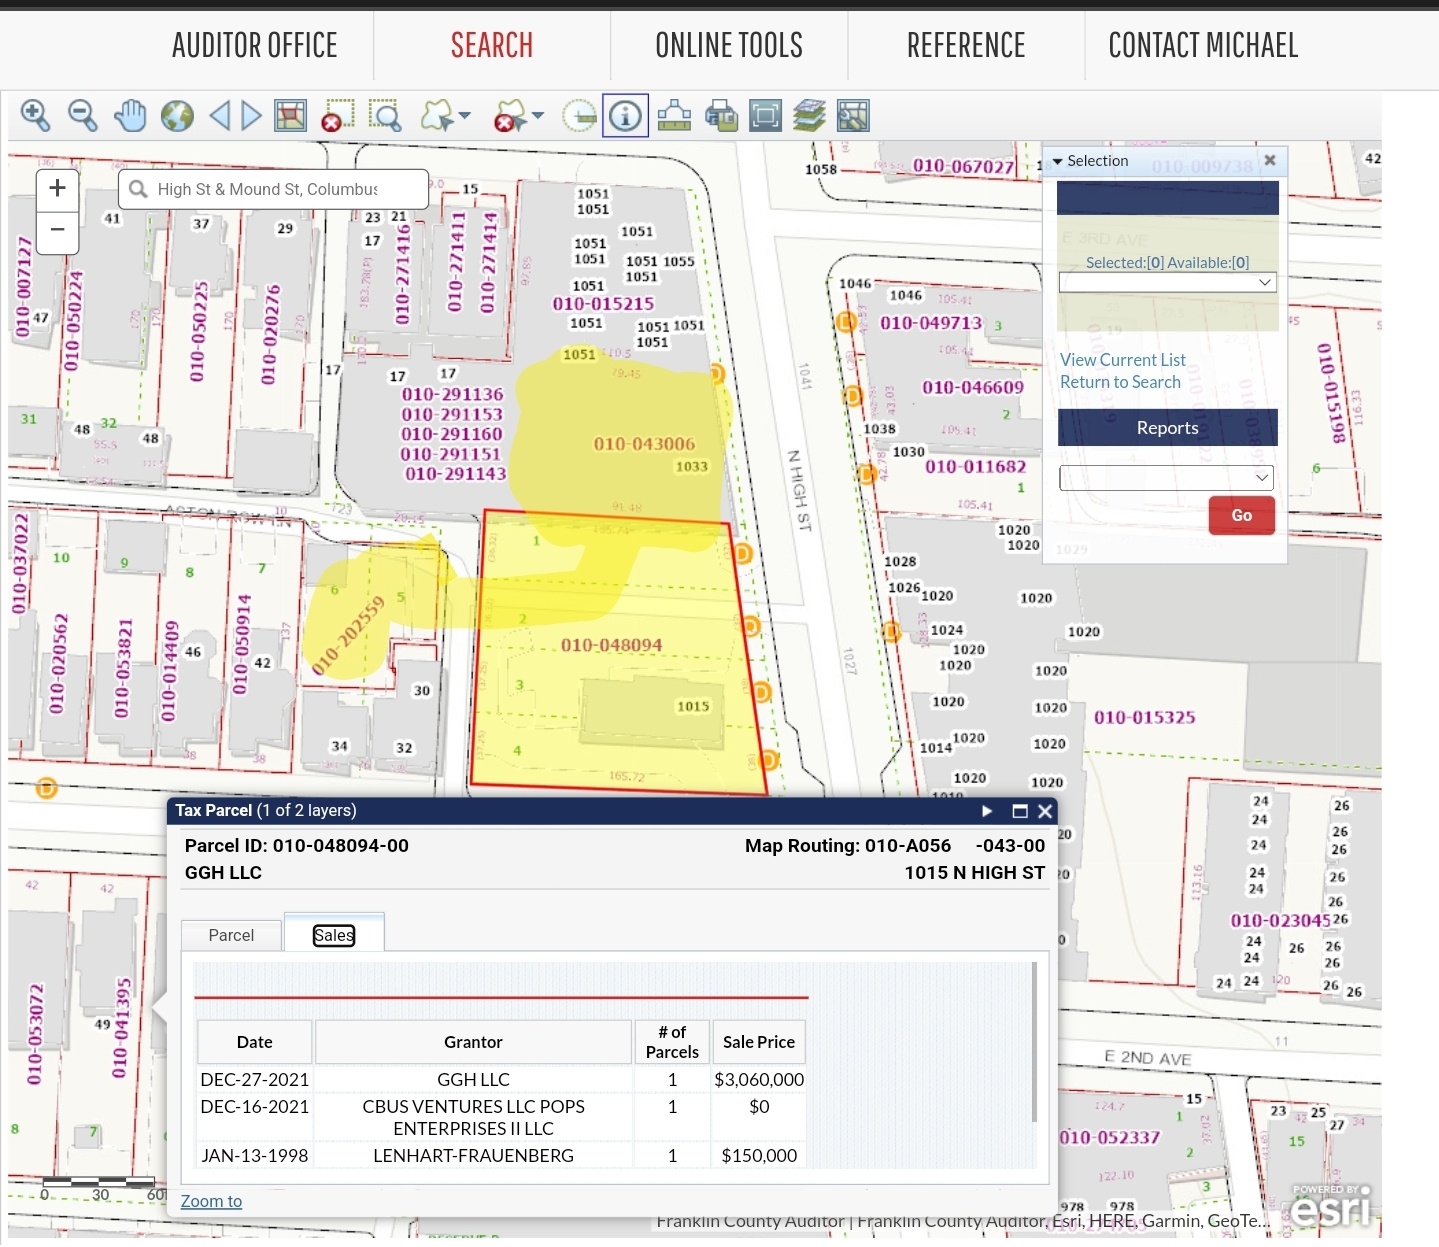Click the Date column header
This screenshot has height=1247, width=1439.
(x=255, y=1042)
